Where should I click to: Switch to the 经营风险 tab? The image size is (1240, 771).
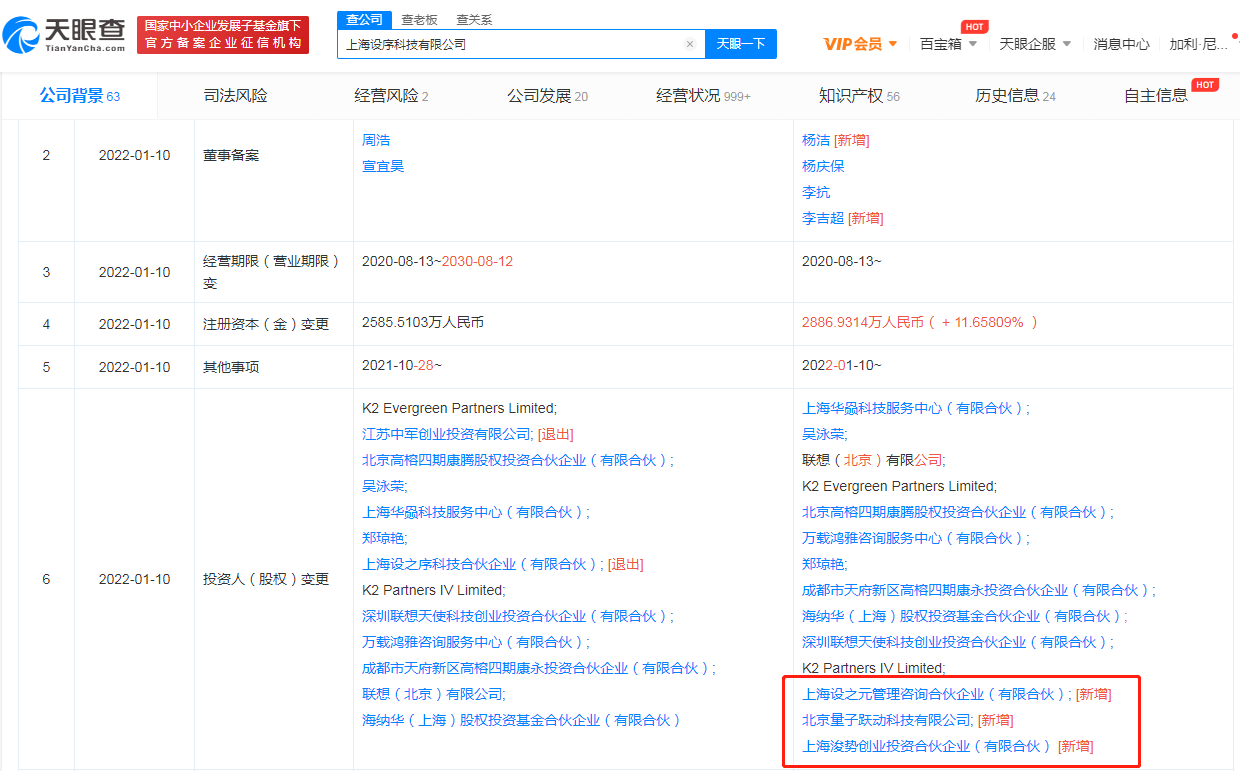tap(391, 96)
